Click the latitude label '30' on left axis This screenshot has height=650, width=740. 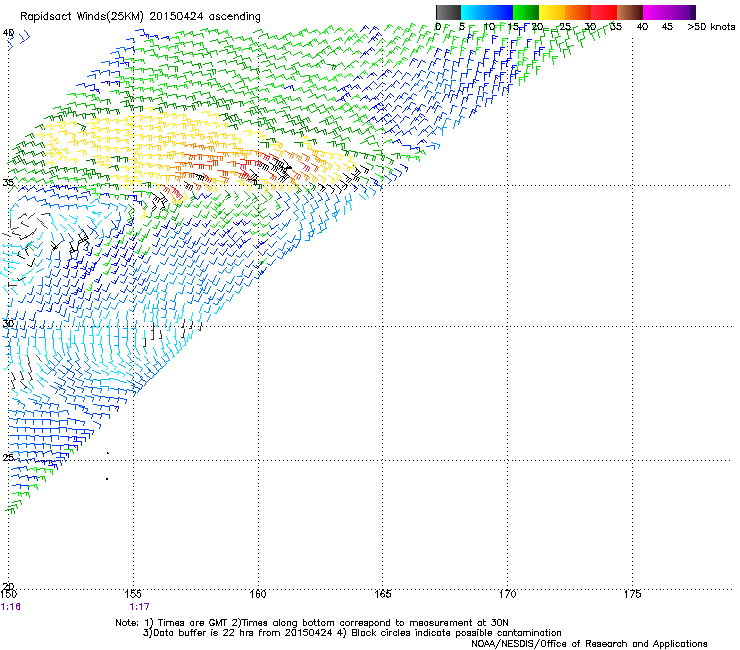coord(8,324)
